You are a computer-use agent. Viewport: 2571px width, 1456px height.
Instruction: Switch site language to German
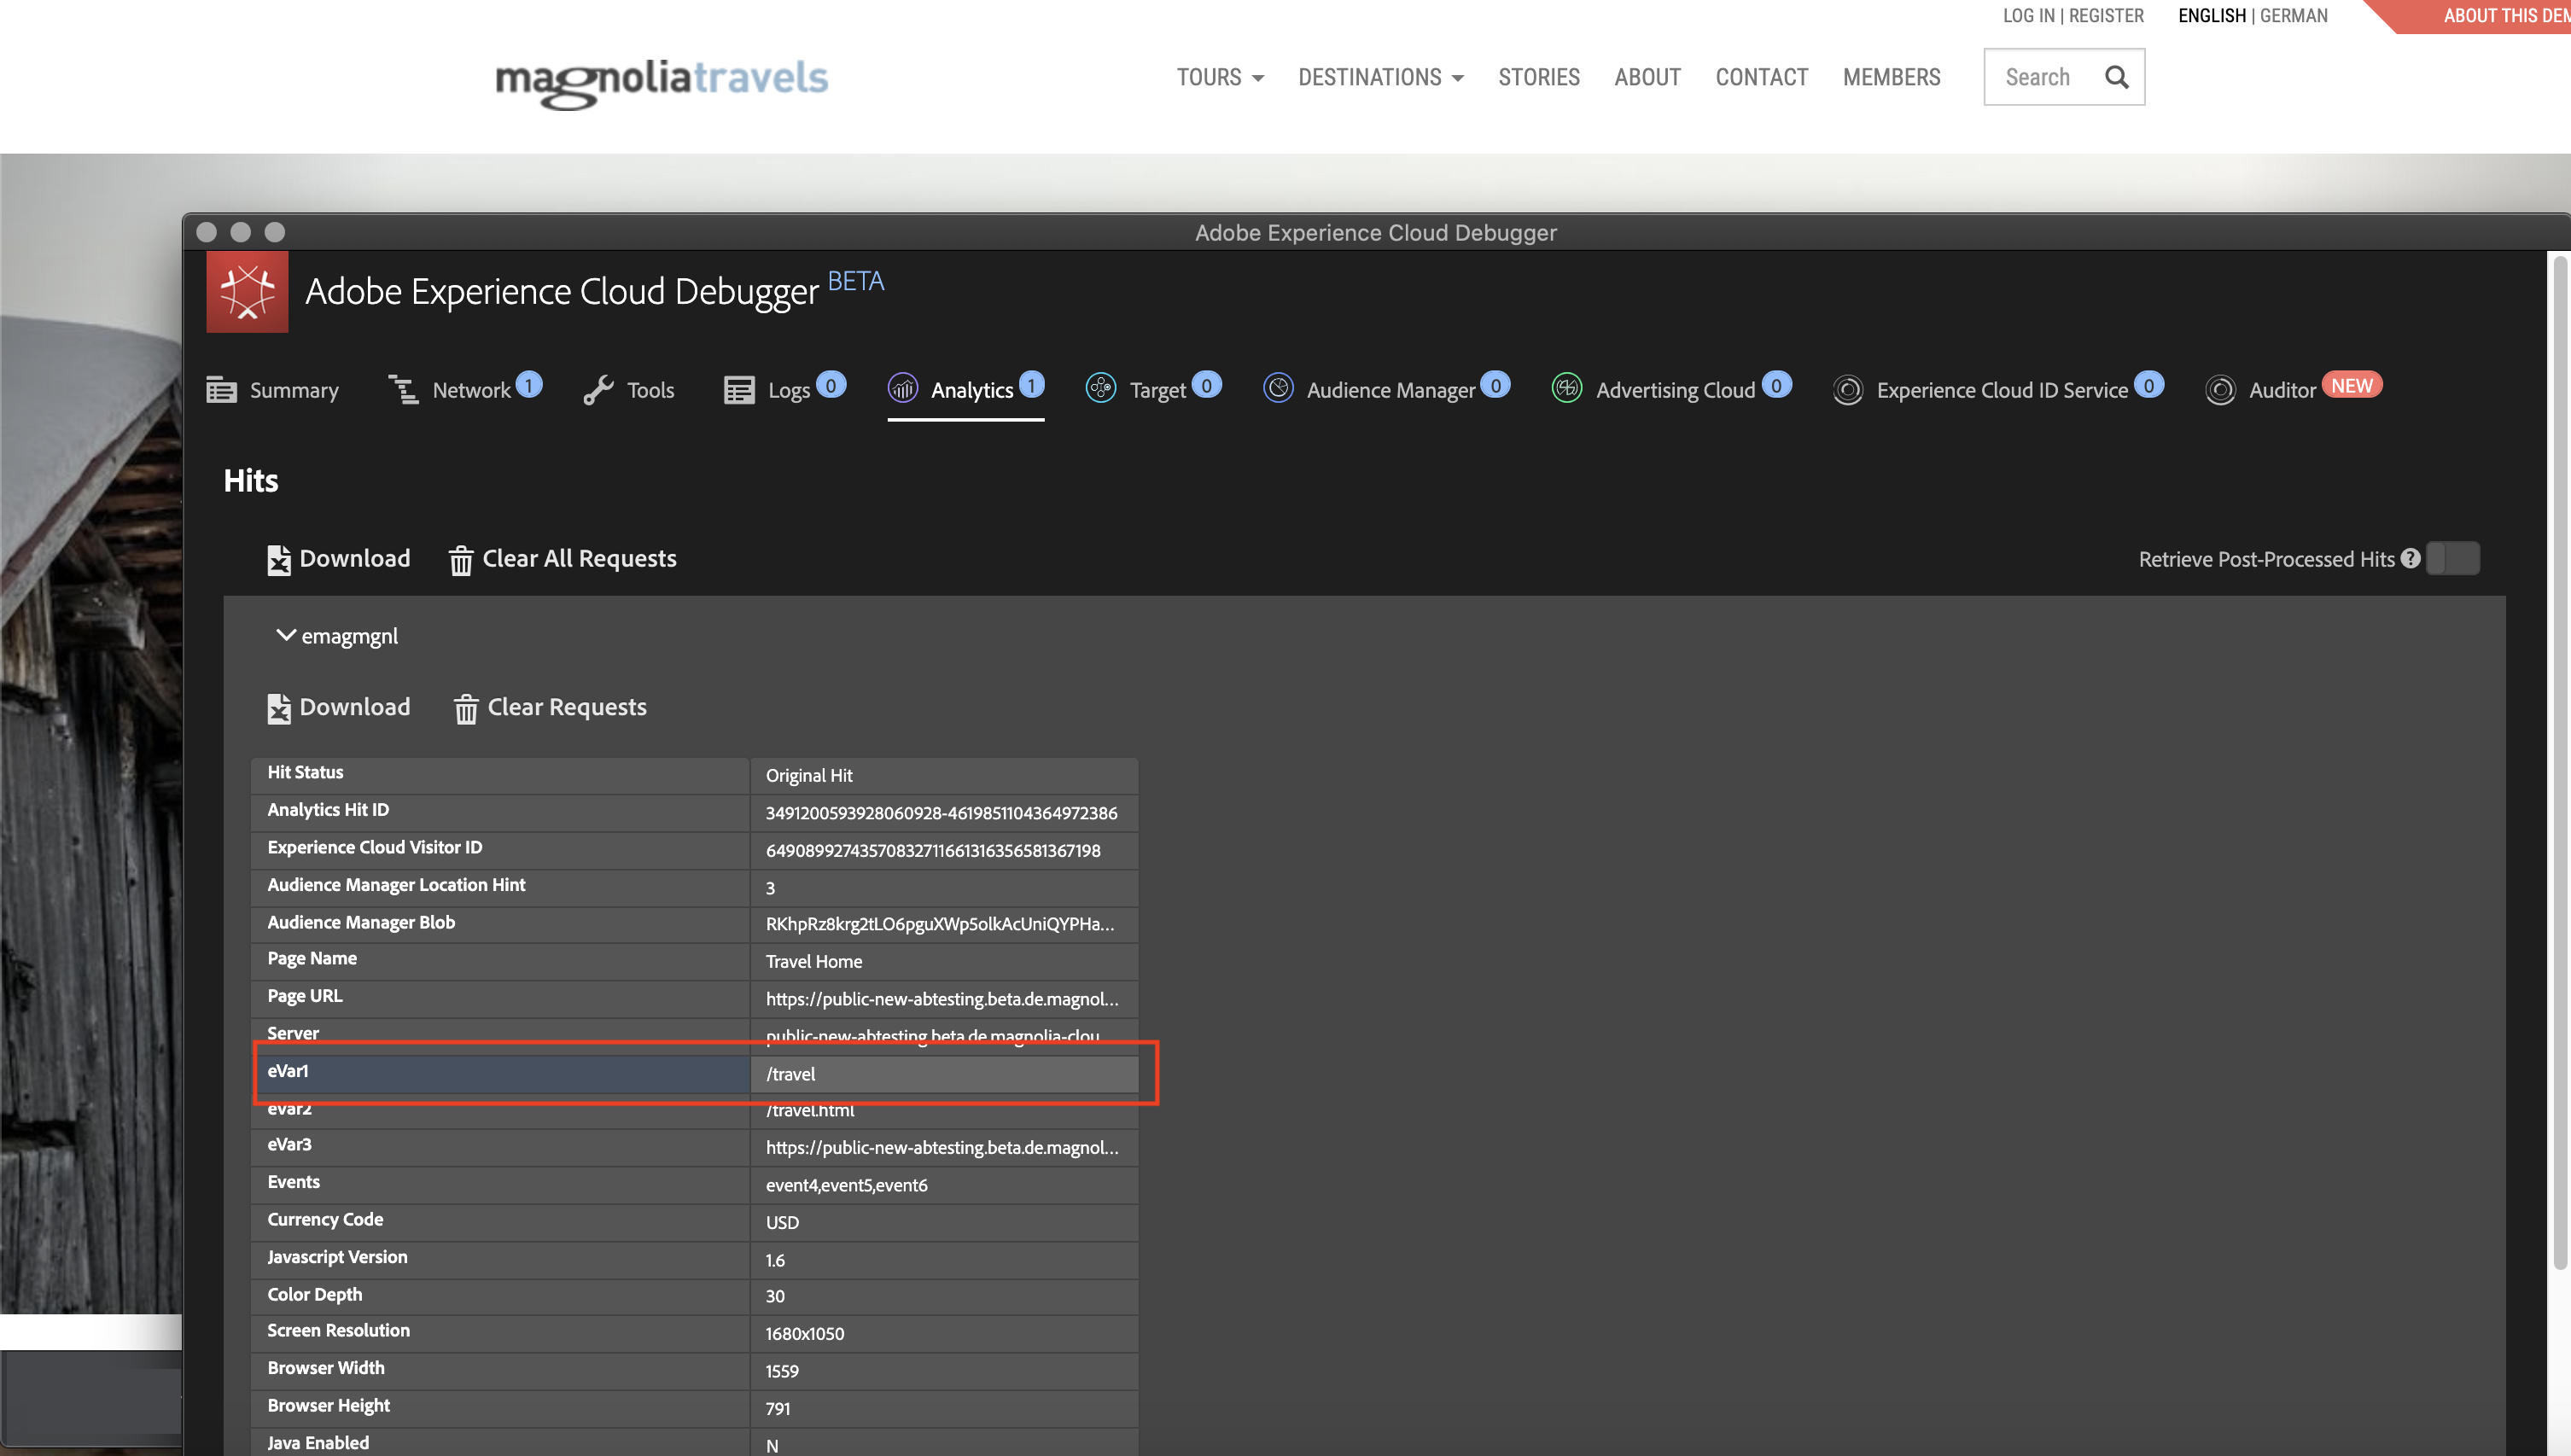(2293, 15)
